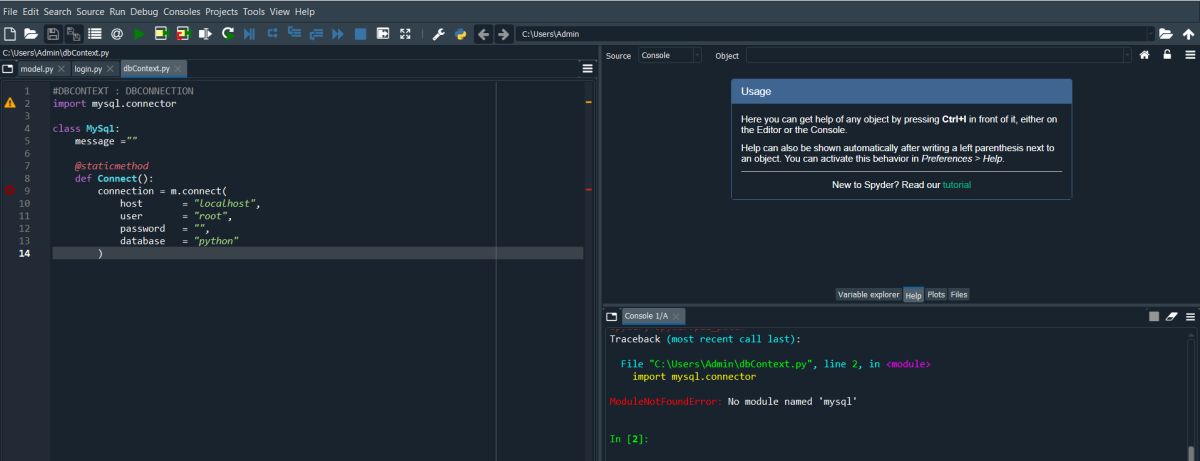Click the Open file folder icon
The height and width of the screenshot is (461, 1200).
31,34
